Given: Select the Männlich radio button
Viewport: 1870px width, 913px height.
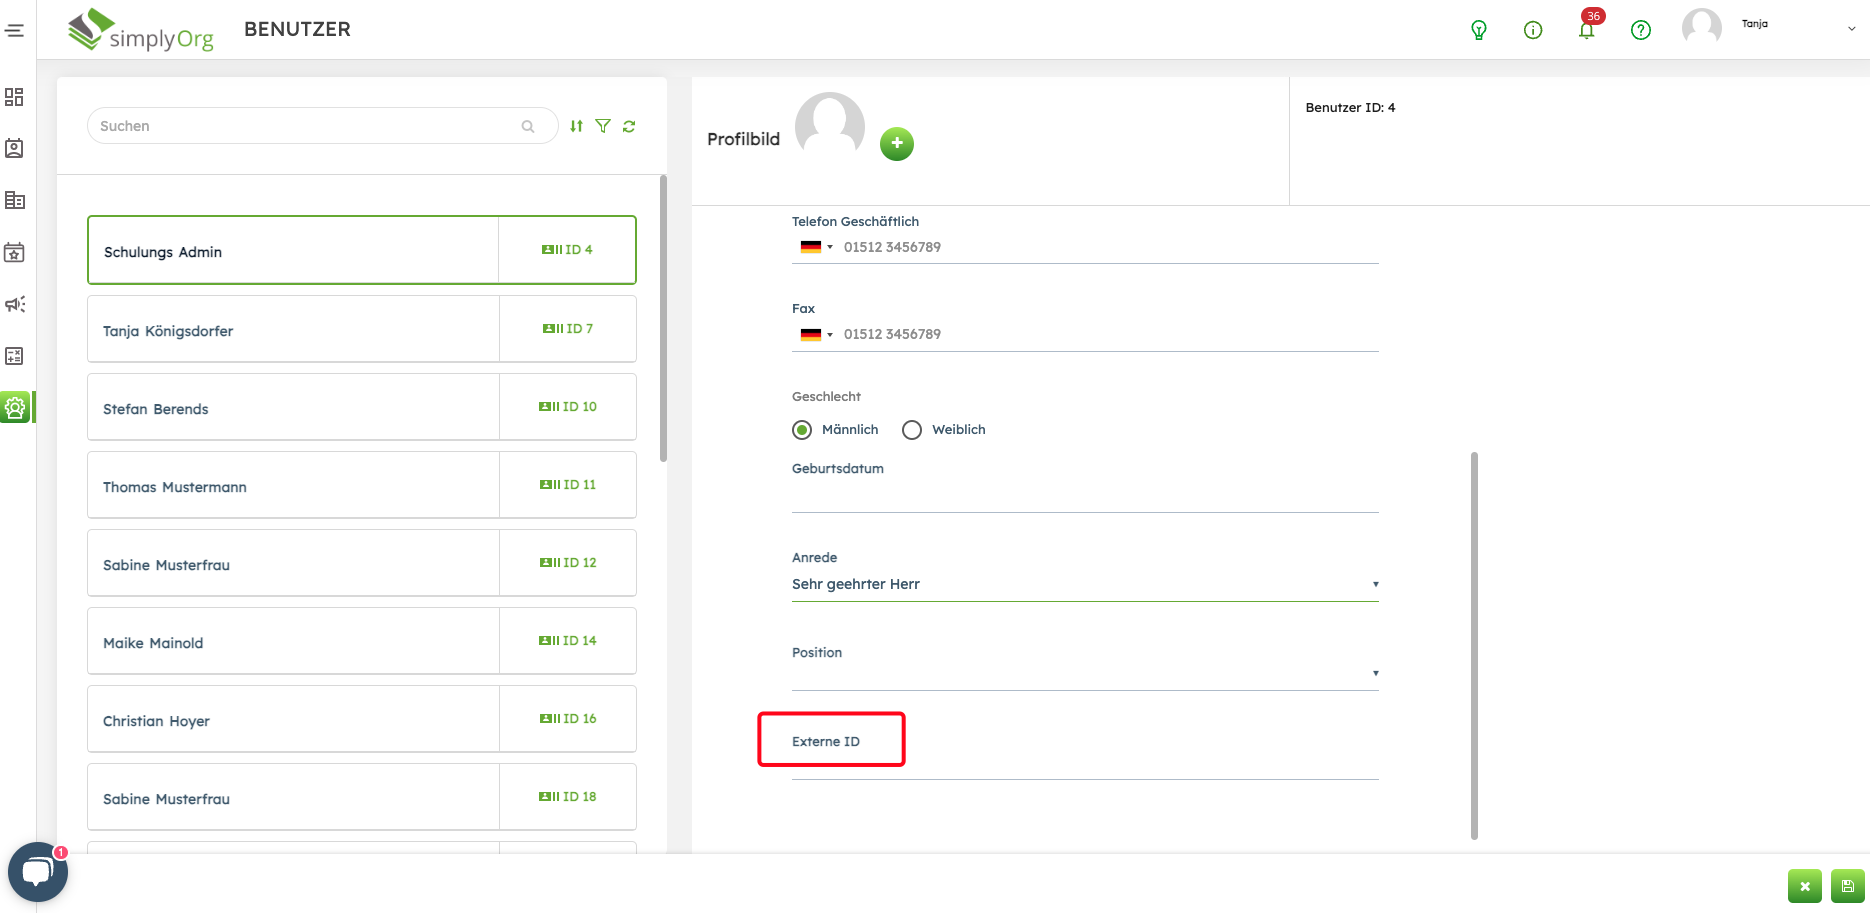Looking at the screenshot, I should pos(802,430).
